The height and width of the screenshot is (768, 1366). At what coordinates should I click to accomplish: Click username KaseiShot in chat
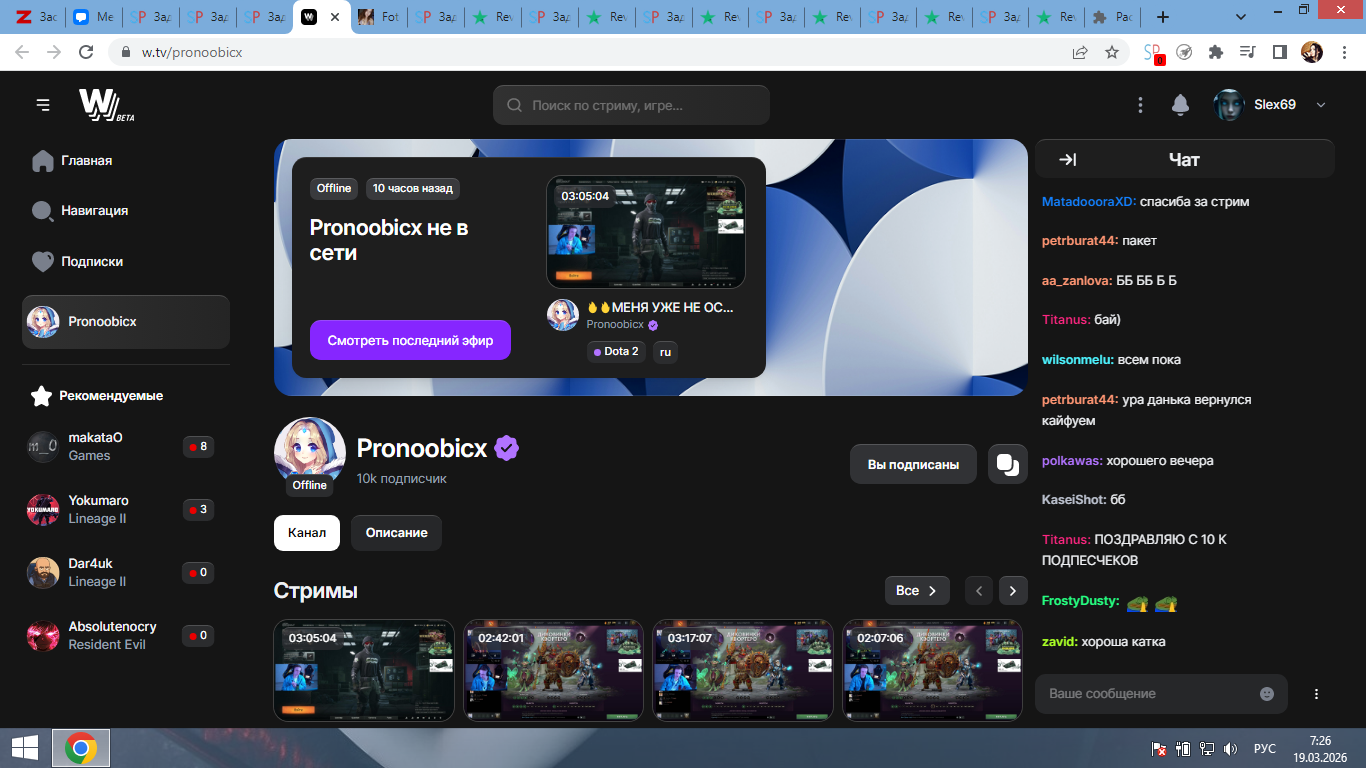point(1074,500)
